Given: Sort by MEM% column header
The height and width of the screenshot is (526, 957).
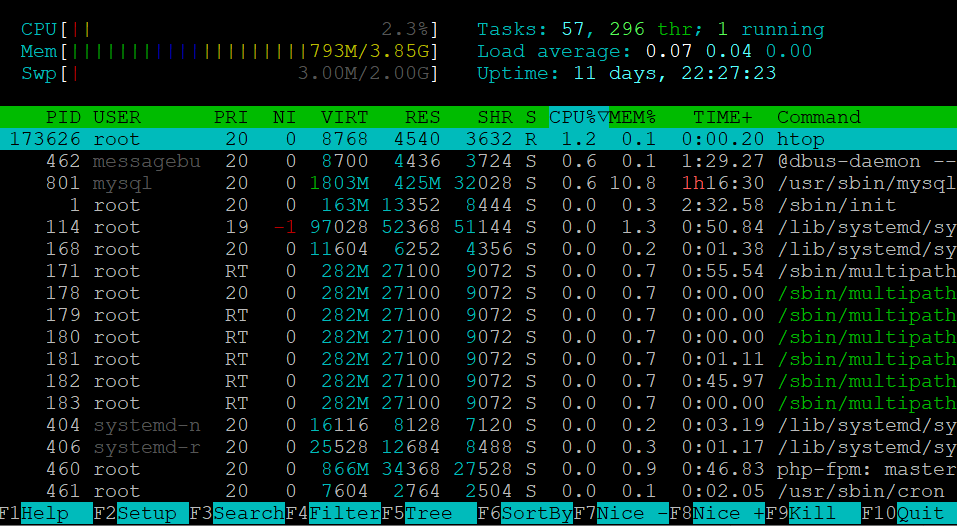Looking at the screenshot, I should click(633, 117).
